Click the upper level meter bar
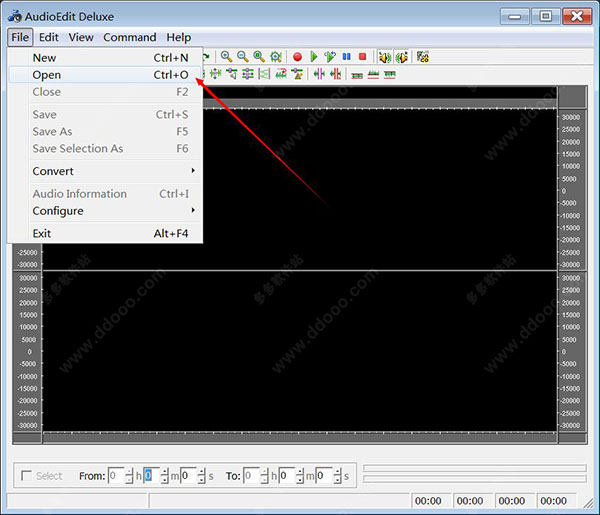 pos(474,468)
